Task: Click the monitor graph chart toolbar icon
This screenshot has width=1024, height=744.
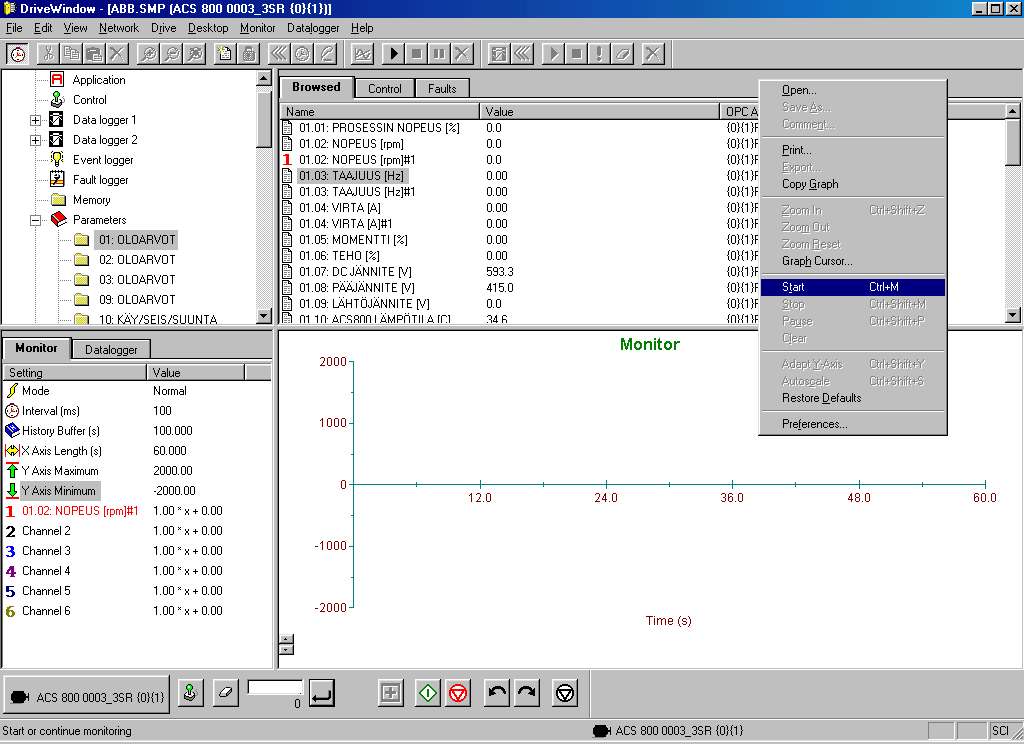Action: (362, 54)
